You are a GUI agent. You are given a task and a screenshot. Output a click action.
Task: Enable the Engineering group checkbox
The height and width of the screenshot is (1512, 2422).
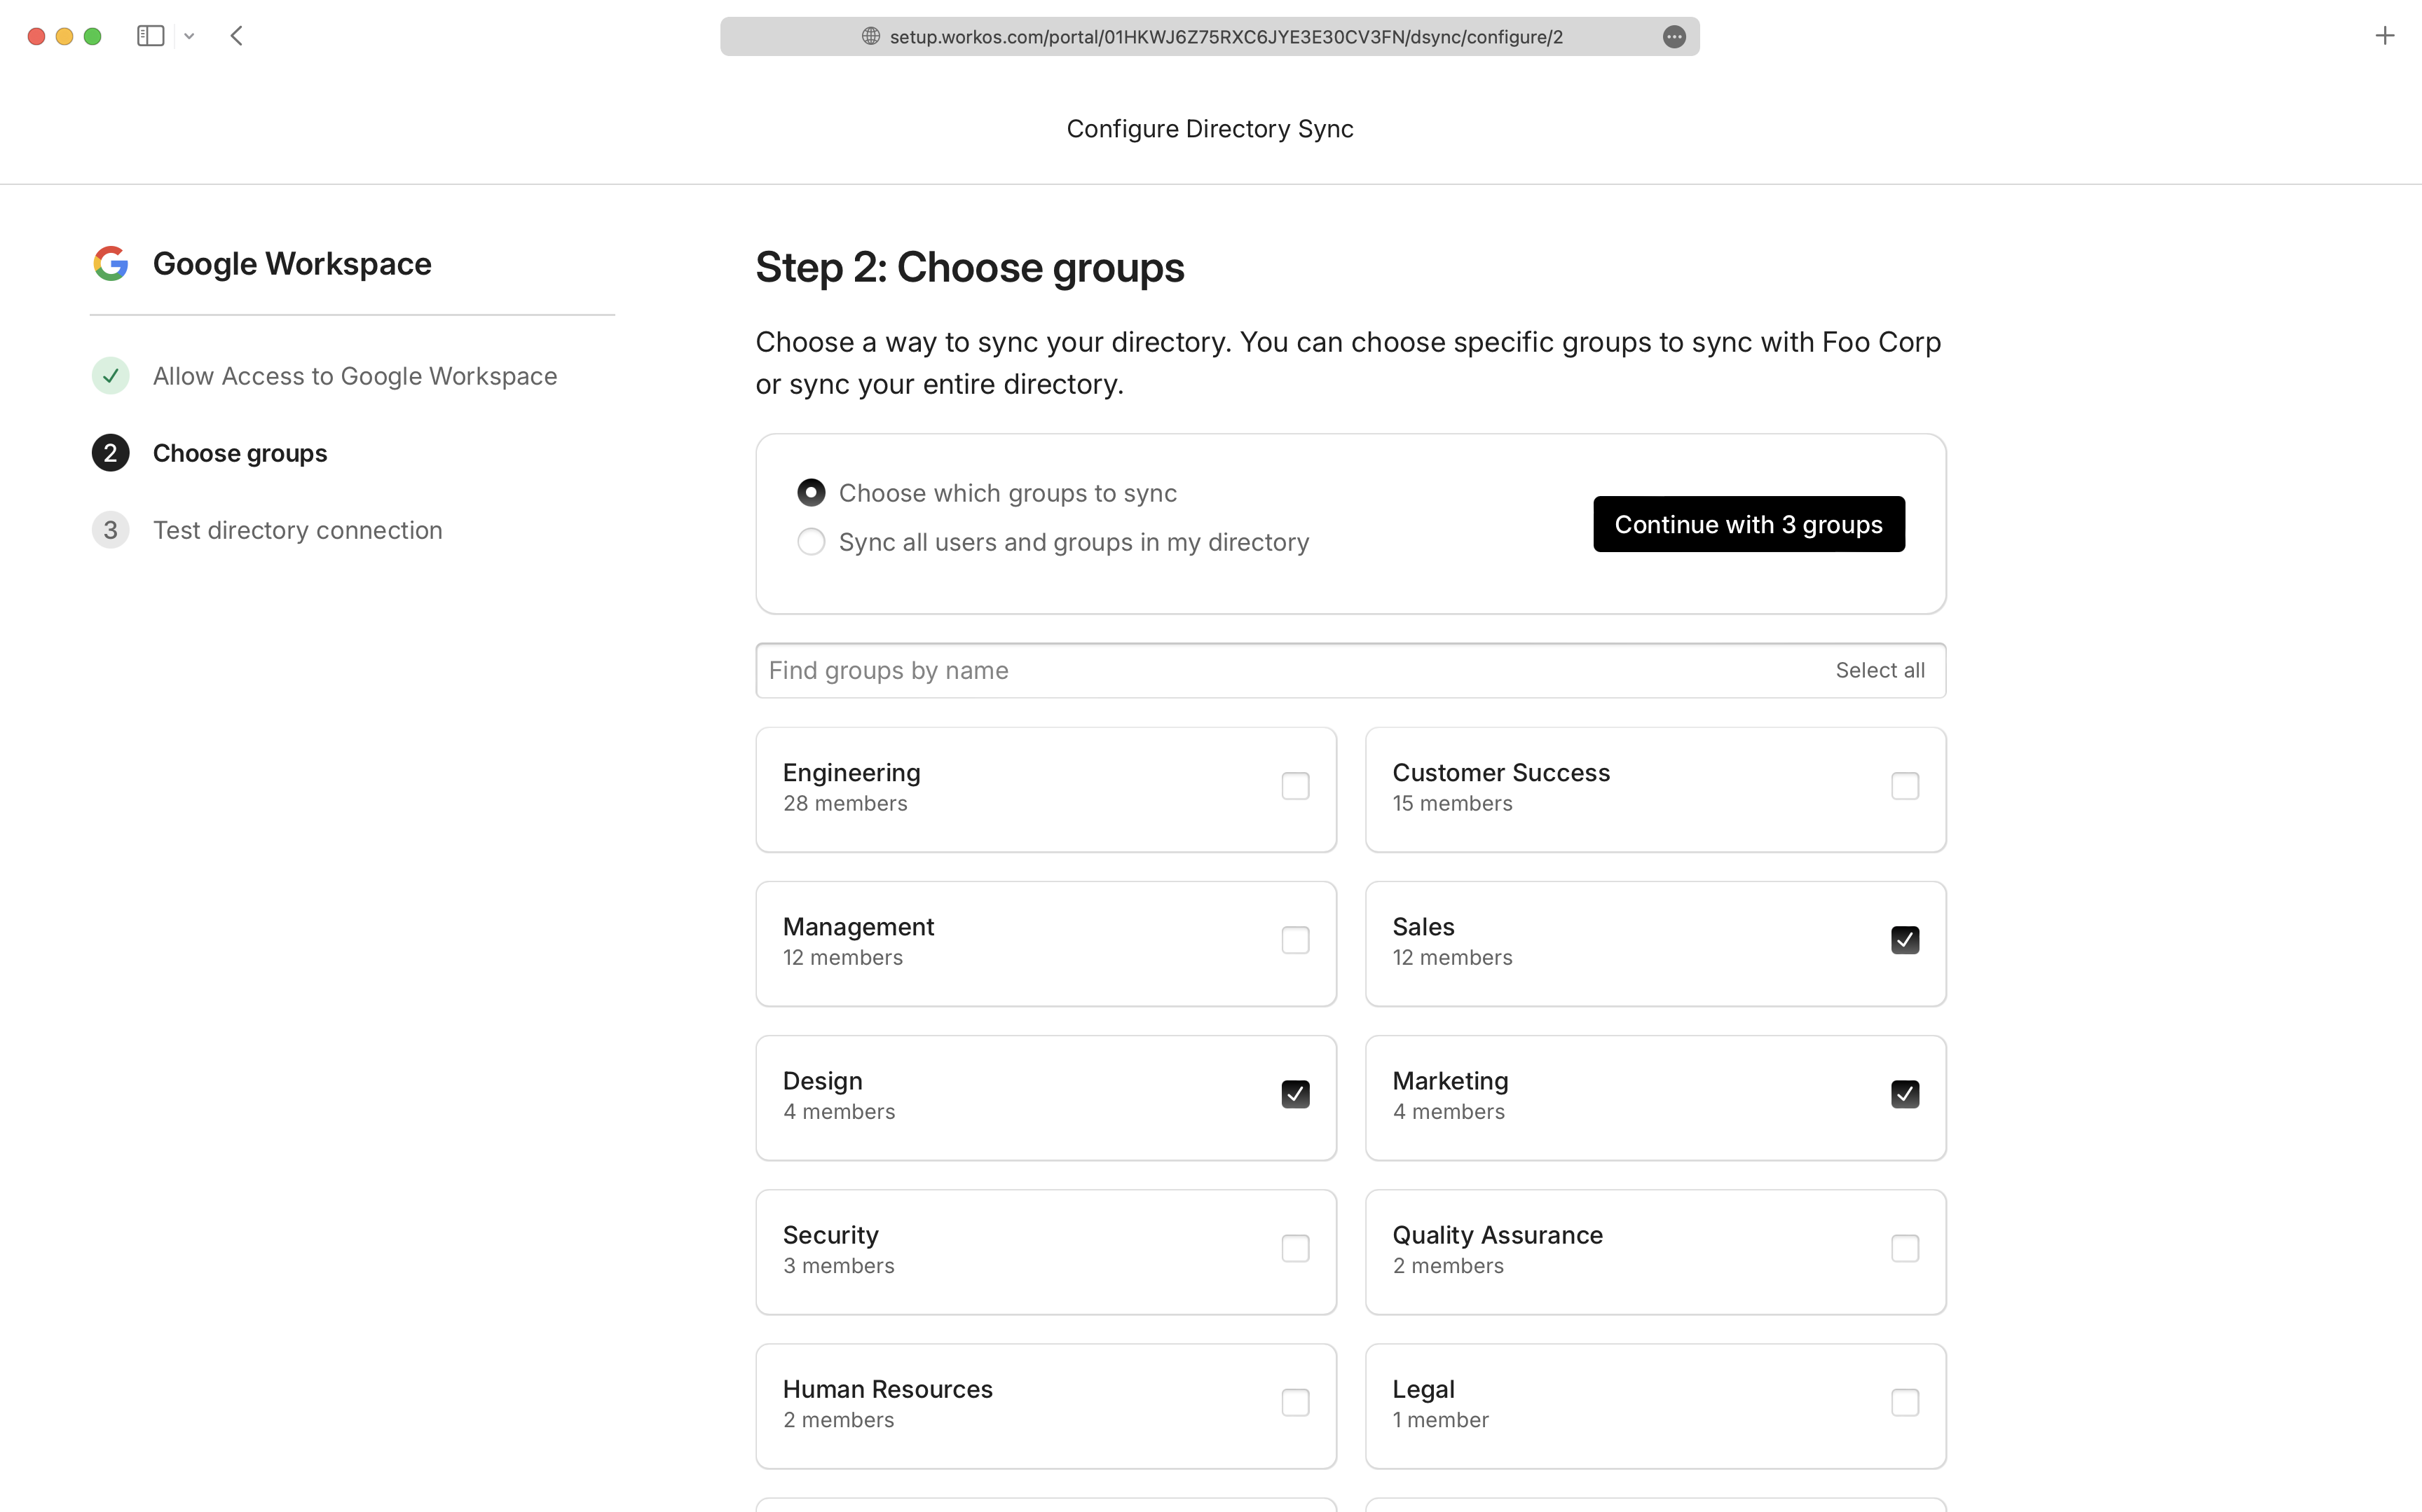click(x=1296, y=785)
